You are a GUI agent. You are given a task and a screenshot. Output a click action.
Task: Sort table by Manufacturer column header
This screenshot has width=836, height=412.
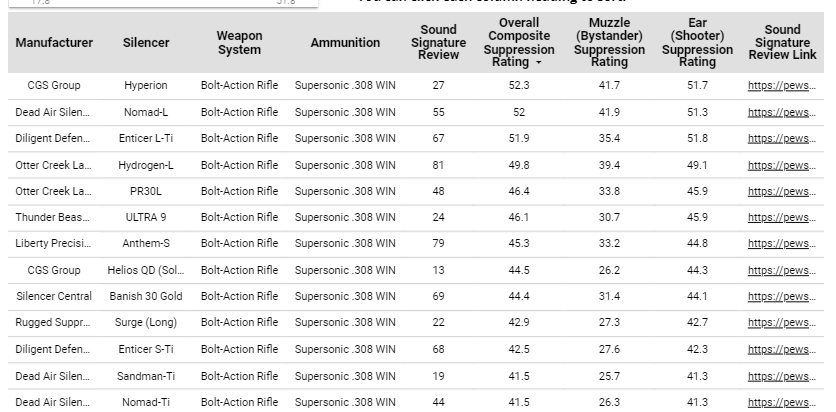[54, 43]
